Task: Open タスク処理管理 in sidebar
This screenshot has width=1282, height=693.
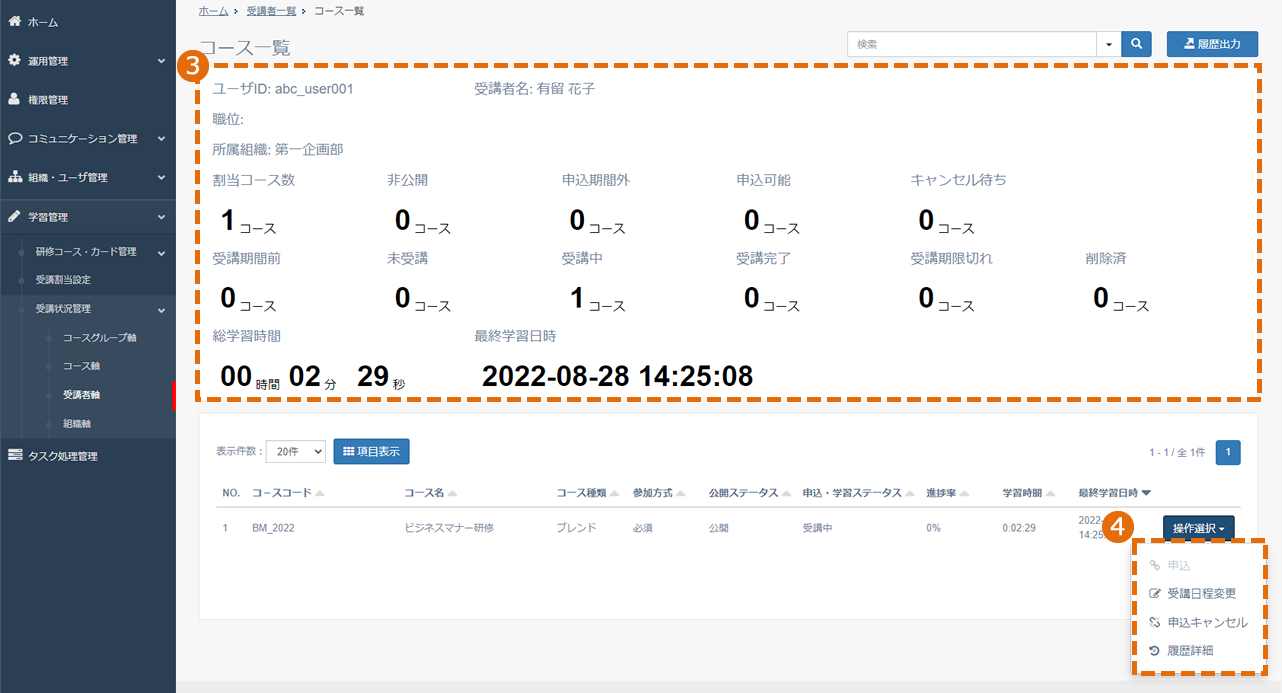Action: (x=88, y=456)
